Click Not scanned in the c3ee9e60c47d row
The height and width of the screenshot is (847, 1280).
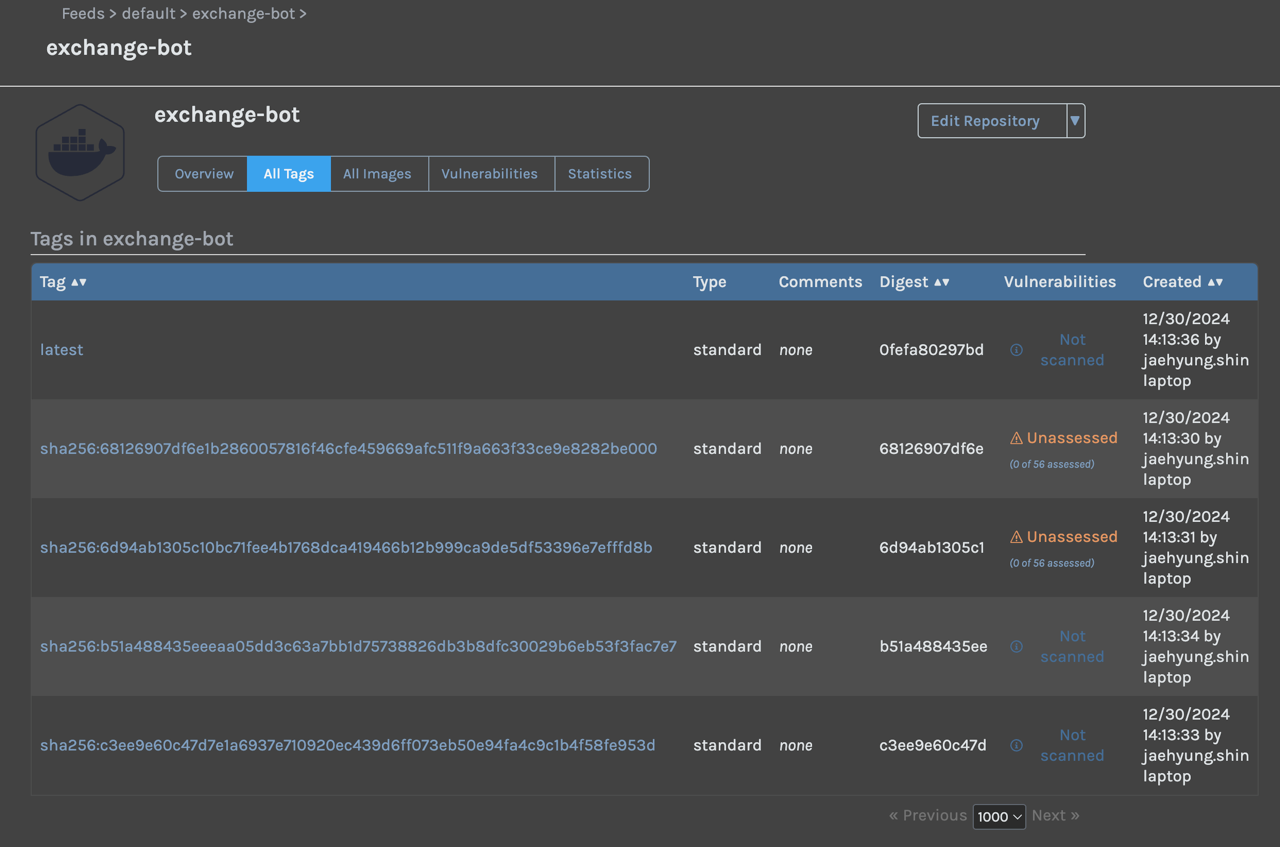tap(1072, 746)
